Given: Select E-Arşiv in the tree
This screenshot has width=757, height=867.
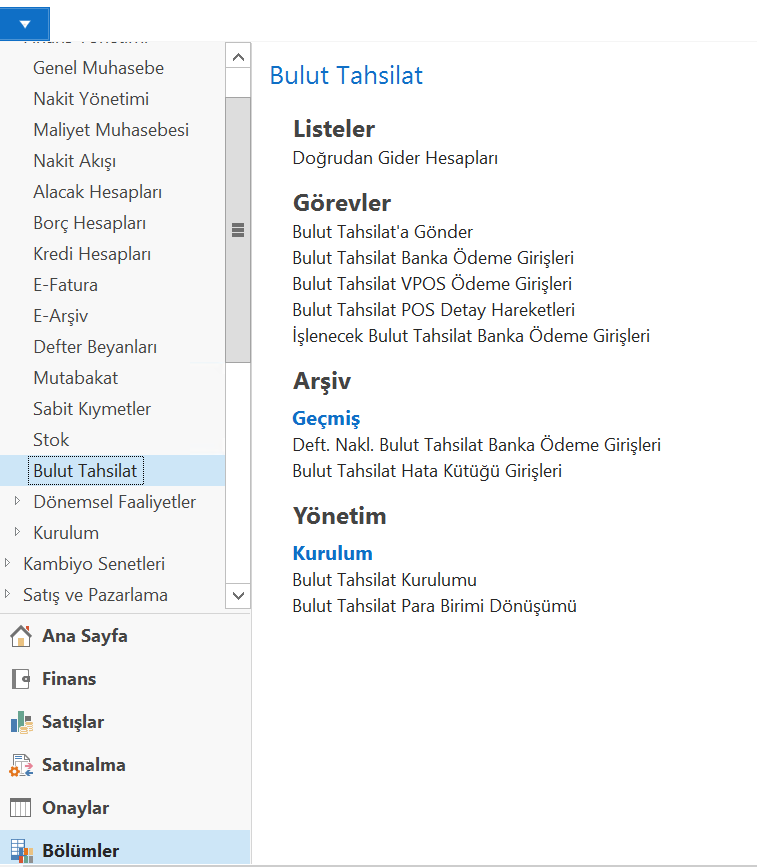Looking at the screenshot, I should [60, 316].
